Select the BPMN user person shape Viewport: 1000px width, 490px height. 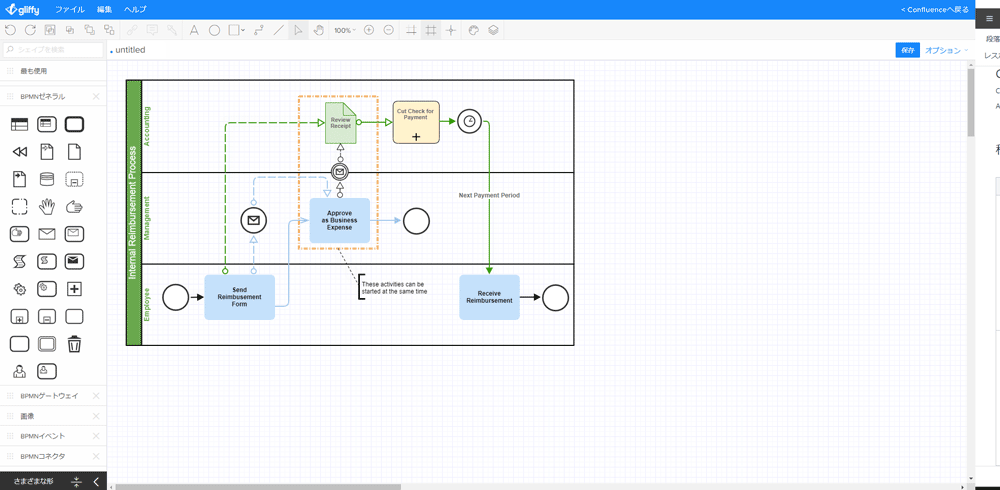20,371
